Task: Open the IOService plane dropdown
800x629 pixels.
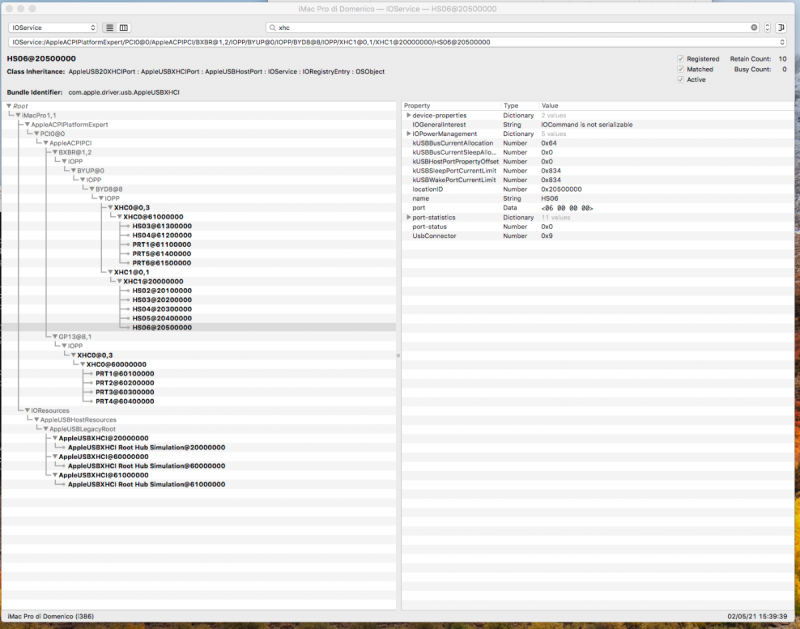Action: [53, 27]
